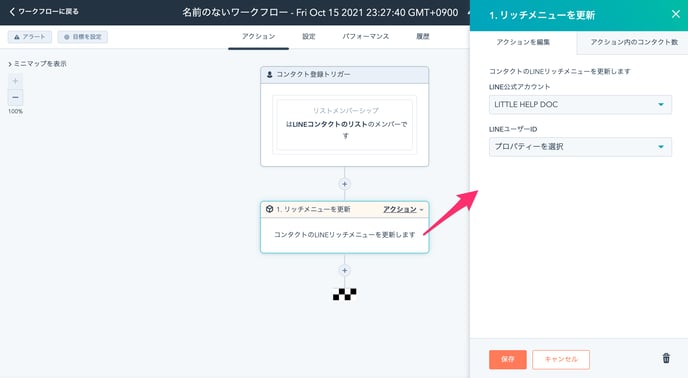Viewport: 688px width, 378px height.
Task: Open the LINEユーザーID プロパティーを選択 dropdown
Action: 580,147
